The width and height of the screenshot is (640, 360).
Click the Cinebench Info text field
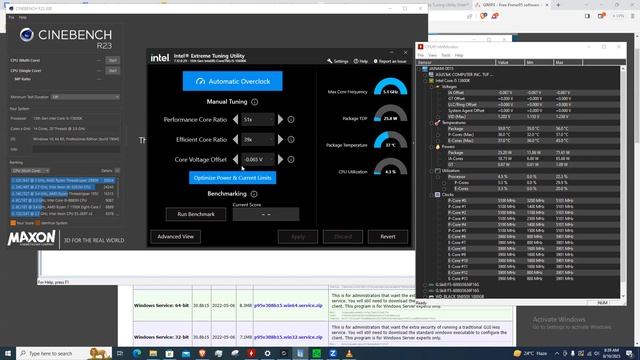[x=76, y=149]
